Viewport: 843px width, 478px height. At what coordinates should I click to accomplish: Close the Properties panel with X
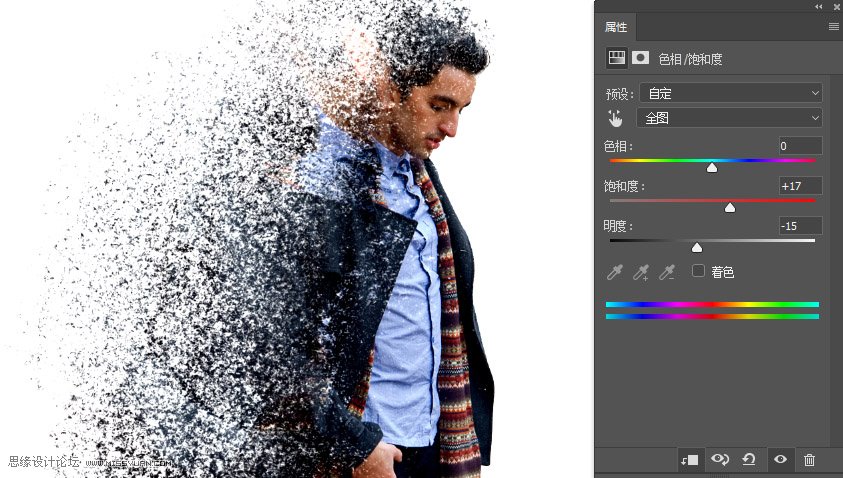837,6
